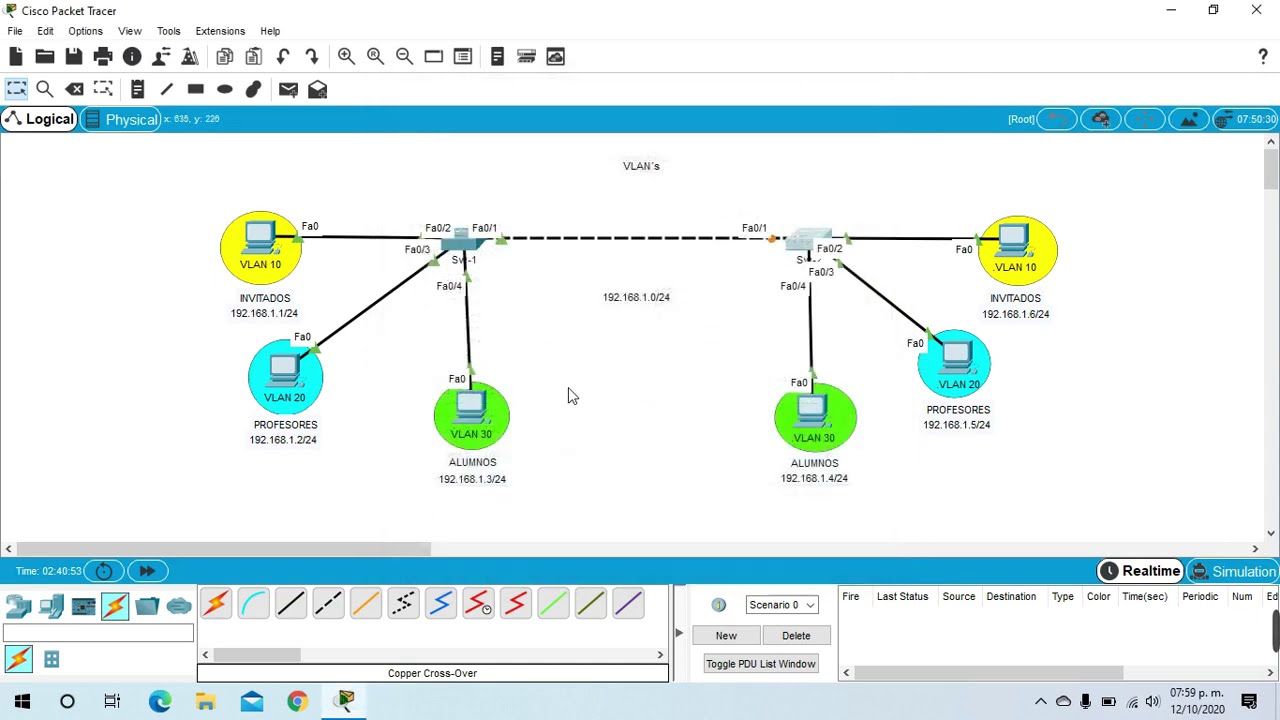Image resolution: width=1280 pixels, height=720 pixels.
Task: Open the Tools menu
Action: [168, 31]
